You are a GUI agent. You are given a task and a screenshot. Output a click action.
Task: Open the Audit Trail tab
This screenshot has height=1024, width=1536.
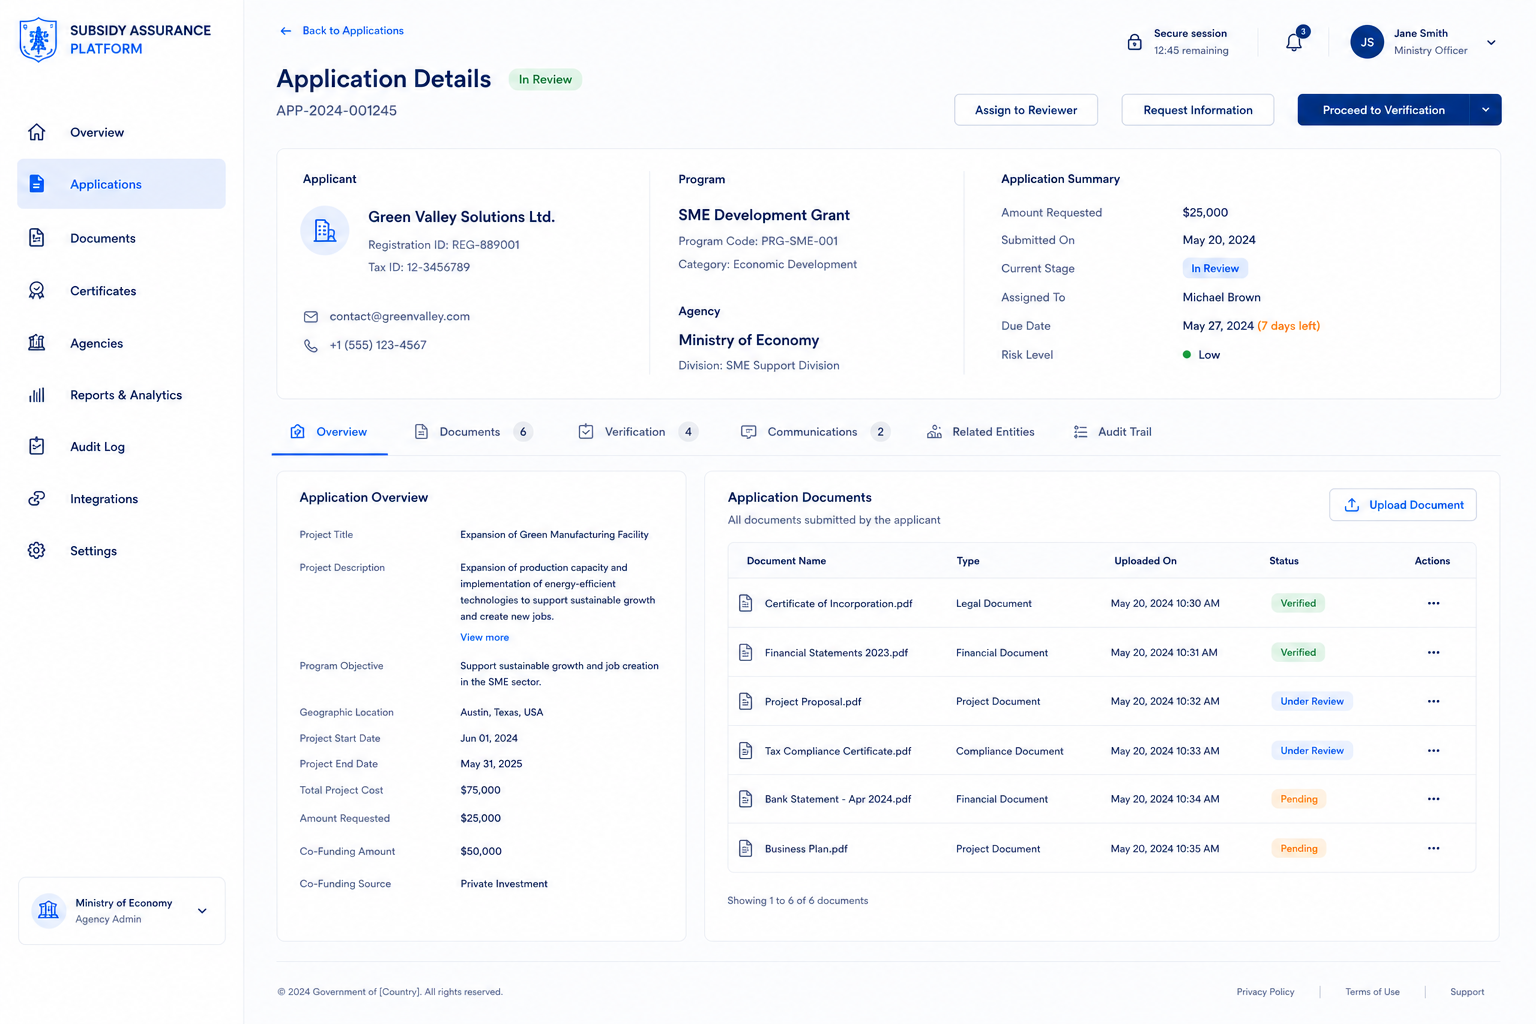tap(1112, 432)
